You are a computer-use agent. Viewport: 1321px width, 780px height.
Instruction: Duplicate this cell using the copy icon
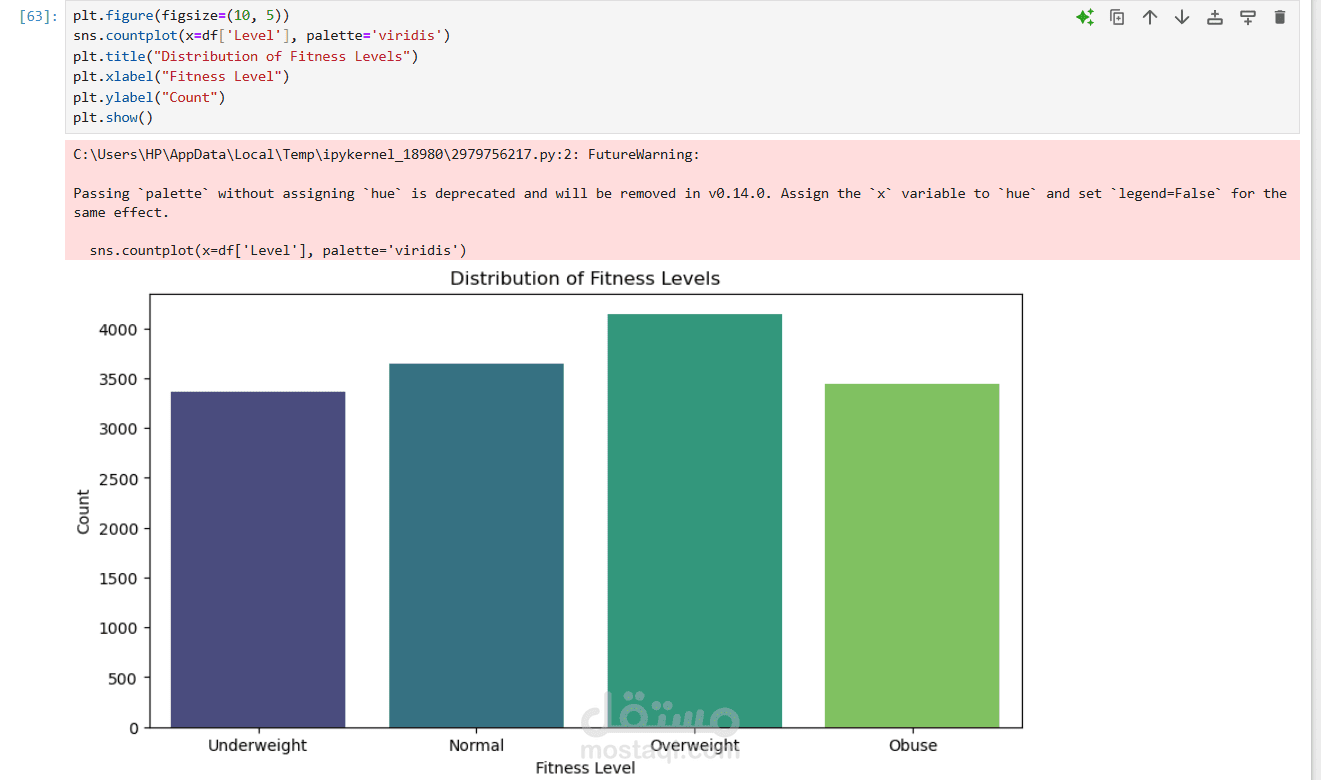pos(1117,17)
